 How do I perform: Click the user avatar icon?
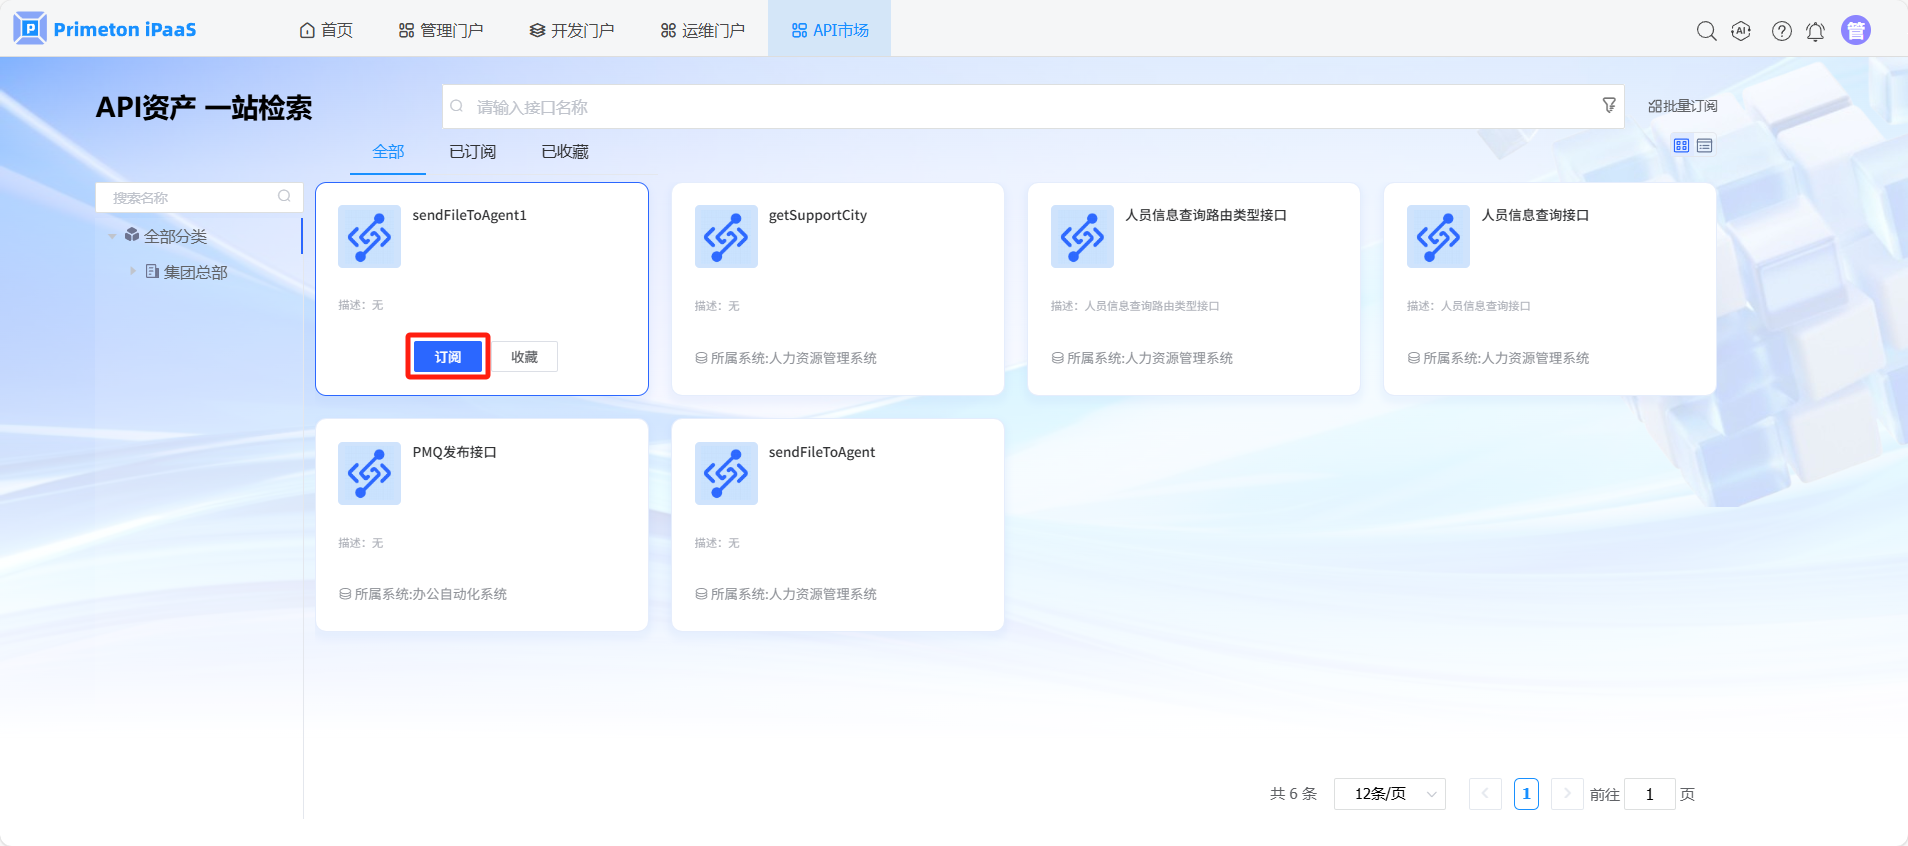click(1855, 31)
